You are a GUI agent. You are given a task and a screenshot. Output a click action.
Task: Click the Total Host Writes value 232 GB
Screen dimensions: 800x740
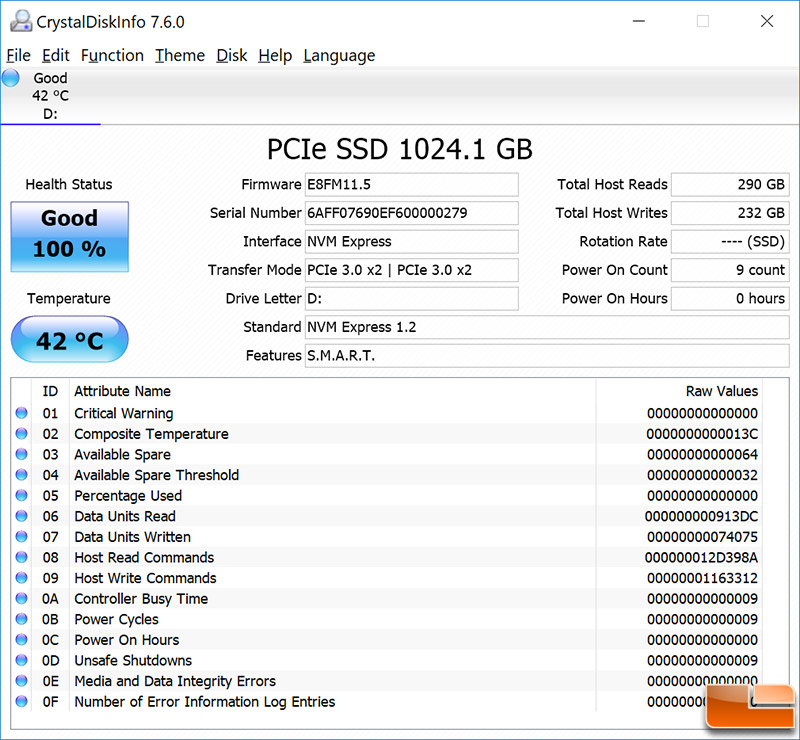tap(730, 213)
